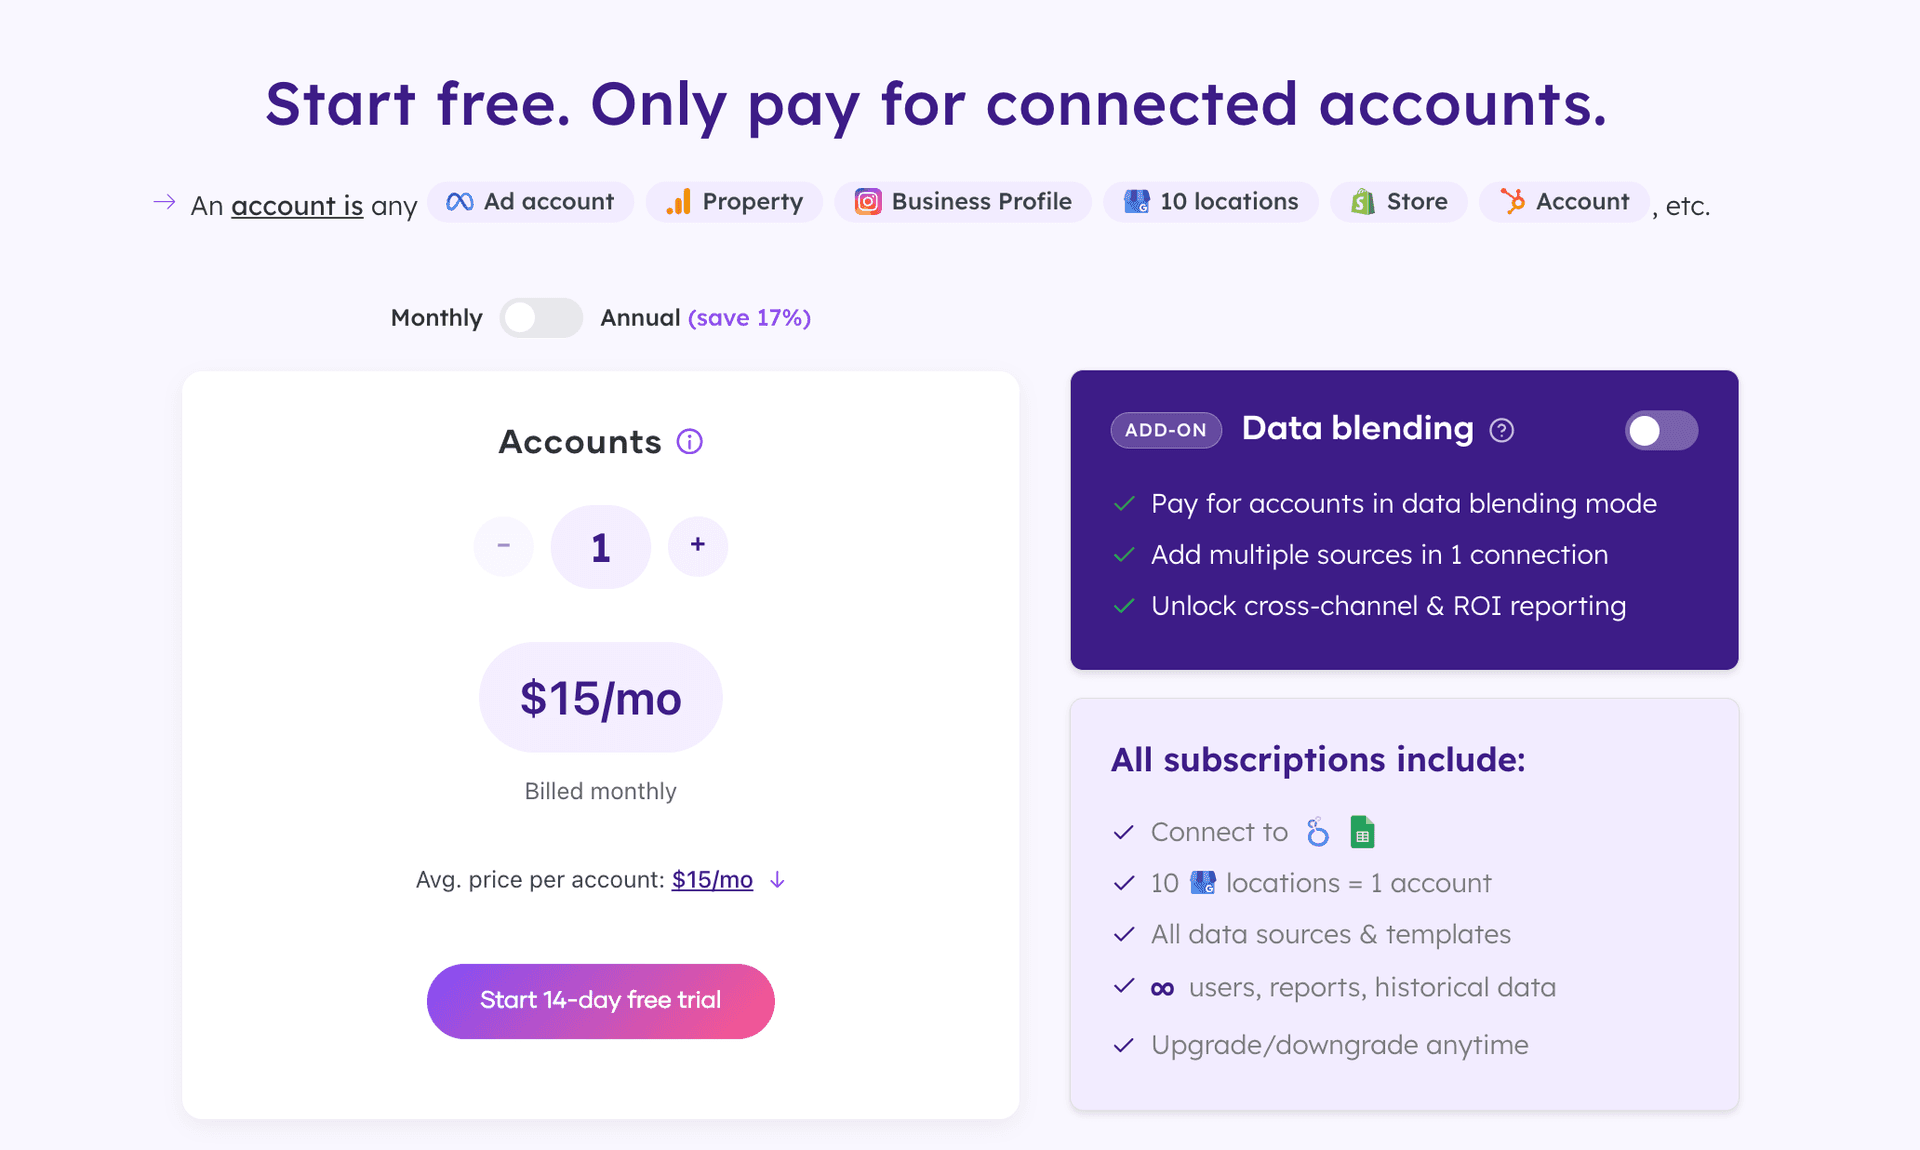Click the Instagram icon in Business Profile chip

pyautogui.click(x=868, y=202)
